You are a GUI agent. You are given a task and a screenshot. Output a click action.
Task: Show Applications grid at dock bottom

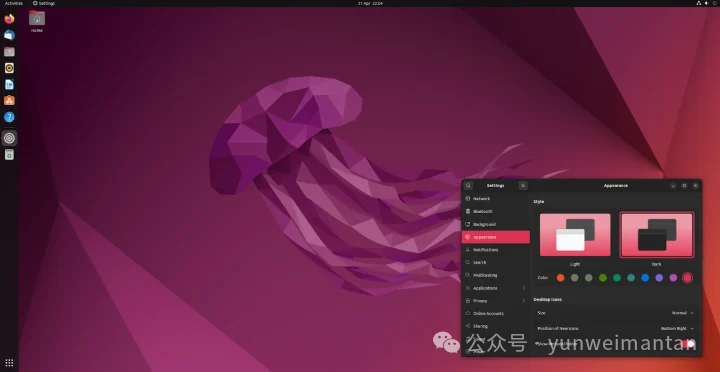[x=9, y=363]
